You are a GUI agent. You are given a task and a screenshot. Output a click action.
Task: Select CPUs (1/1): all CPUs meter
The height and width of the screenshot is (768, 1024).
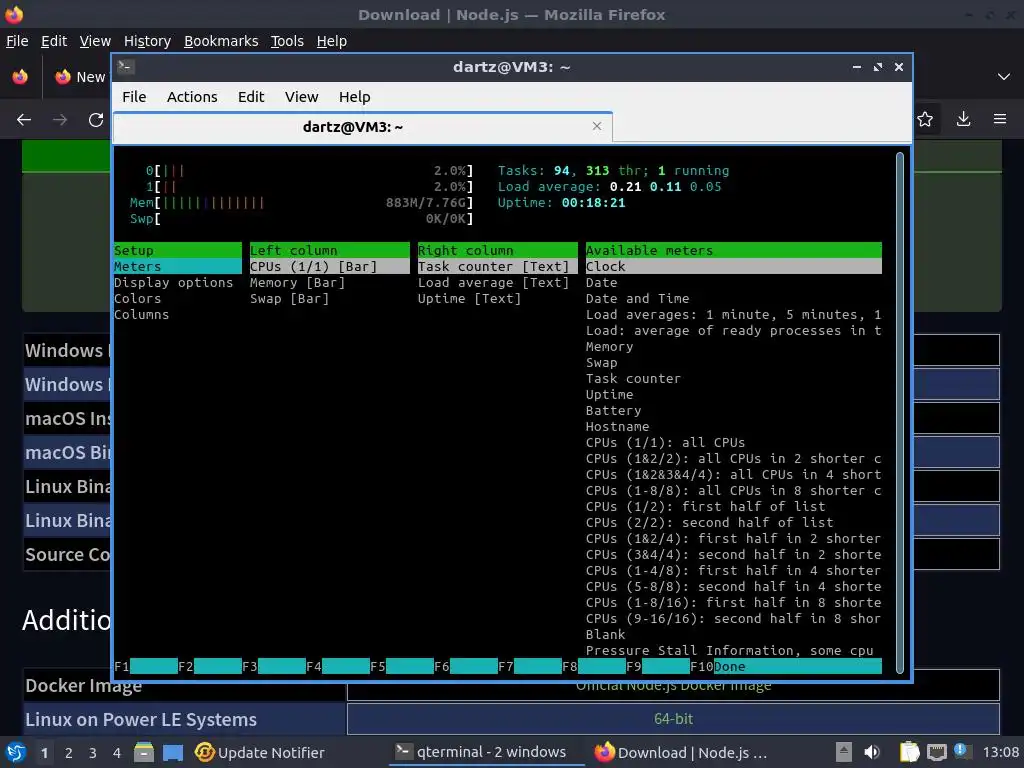(665, 442)
